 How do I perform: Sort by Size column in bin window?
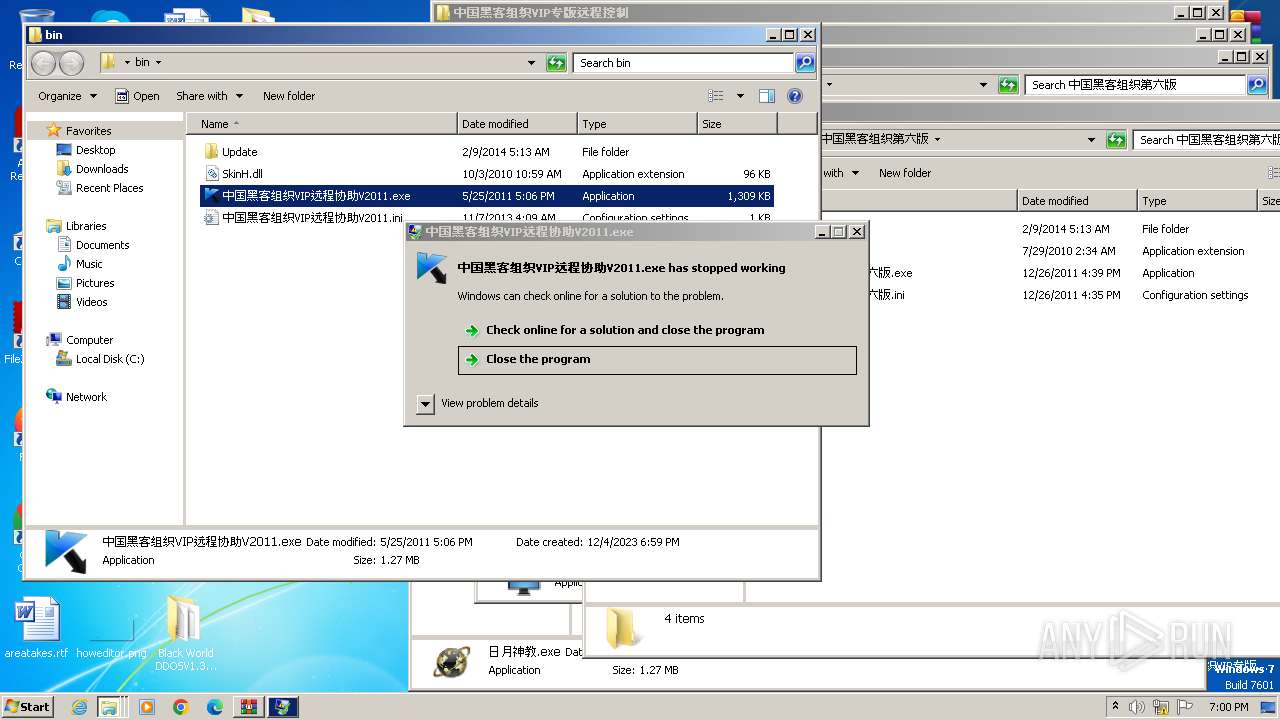tap(737, 124)
